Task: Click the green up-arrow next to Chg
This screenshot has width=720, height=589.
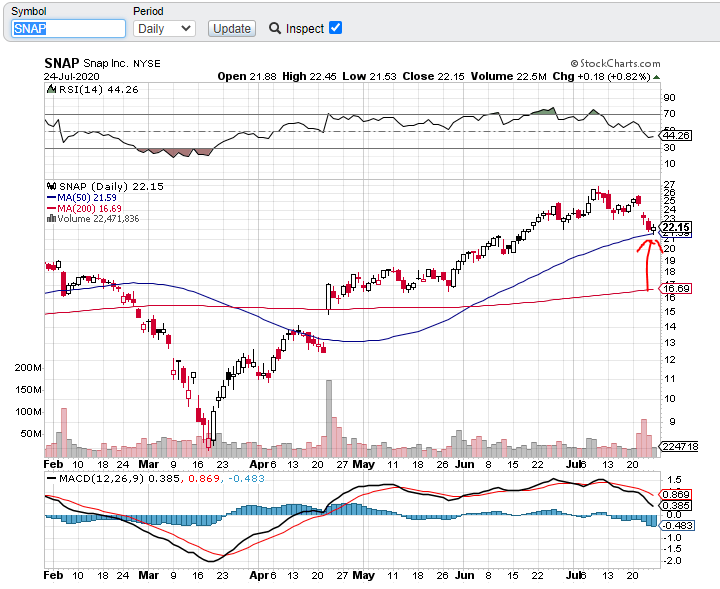Action: tap(657, 77)
